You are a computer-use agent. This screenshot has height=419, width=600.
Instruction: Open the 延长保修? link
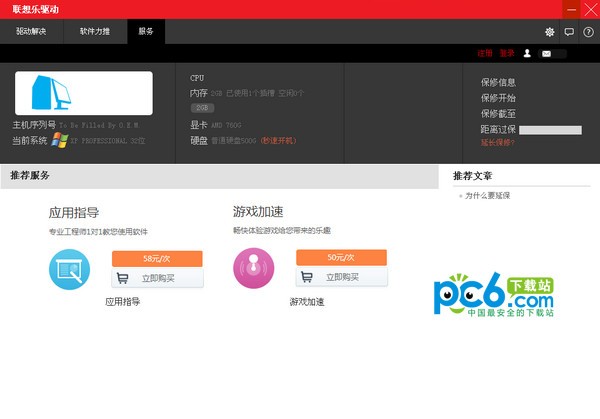[497, 142]
